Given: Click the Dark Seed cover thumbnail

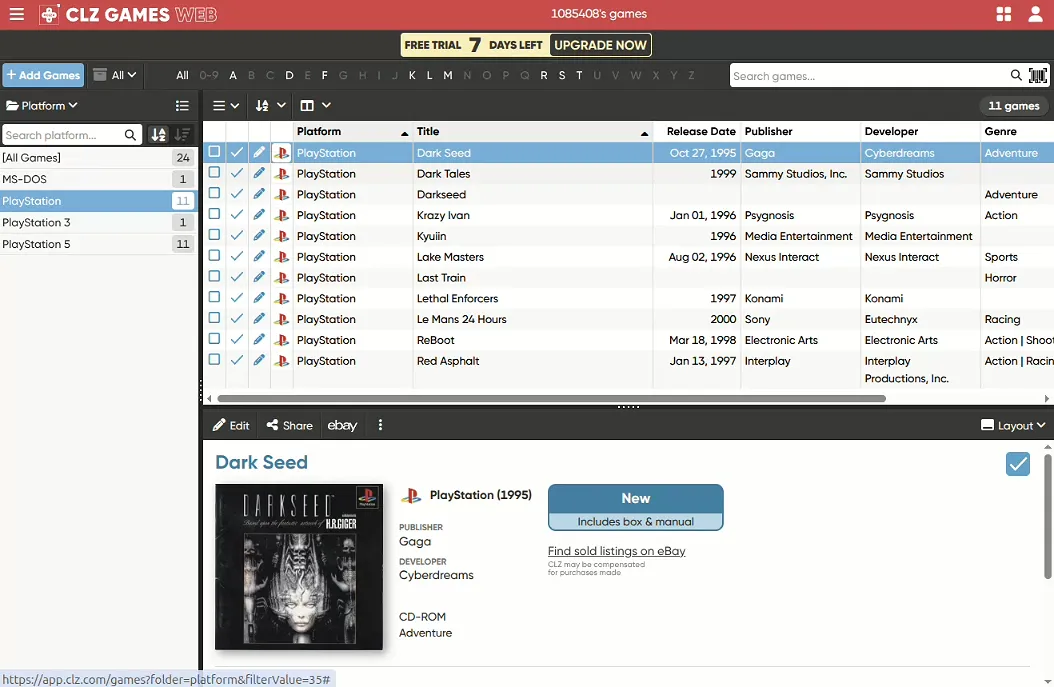Looking at the screenshot, I should click(x=299, y=567).
